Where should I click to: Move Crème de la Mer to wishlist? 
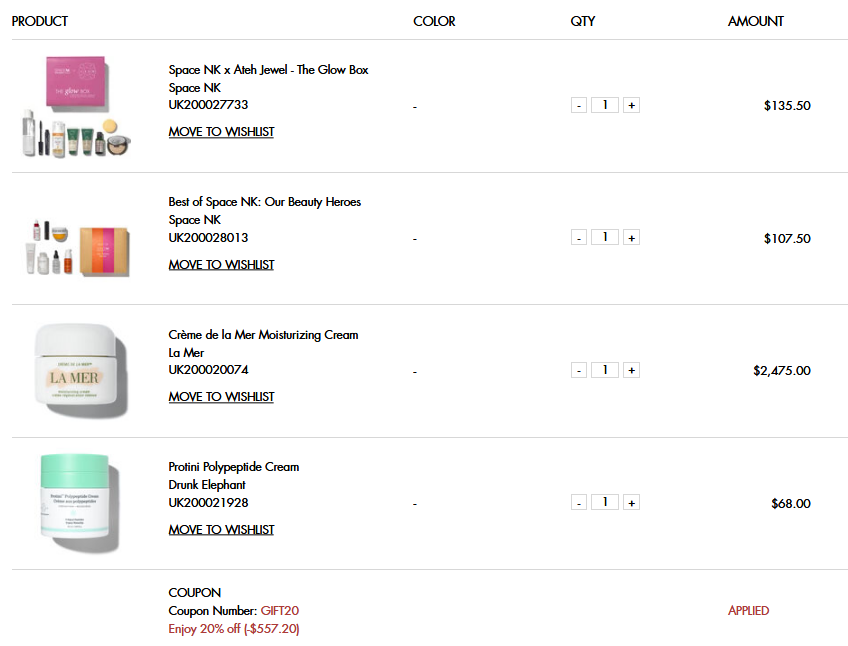coord(221,396)
